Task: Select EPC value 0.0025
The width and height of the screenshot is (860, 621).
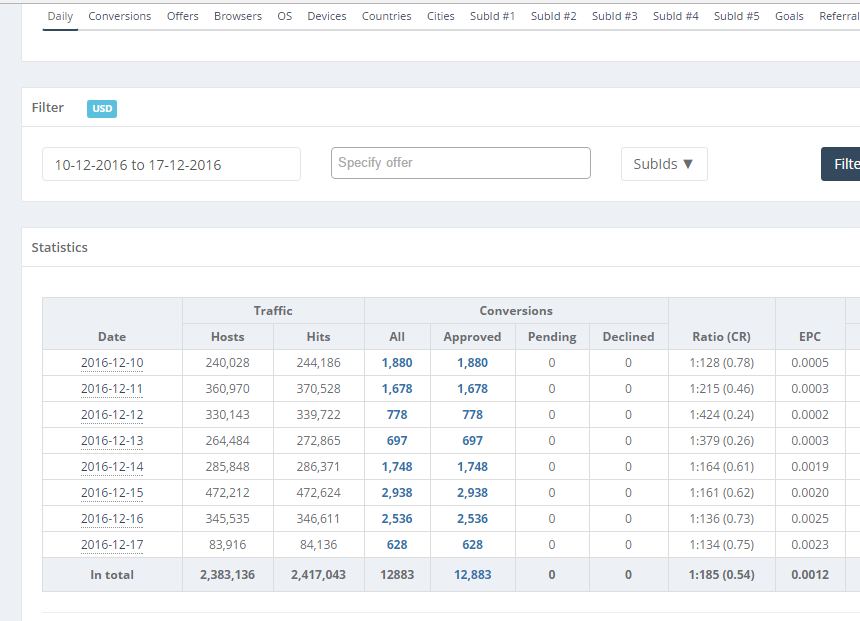Action: [x=810, y=519]
